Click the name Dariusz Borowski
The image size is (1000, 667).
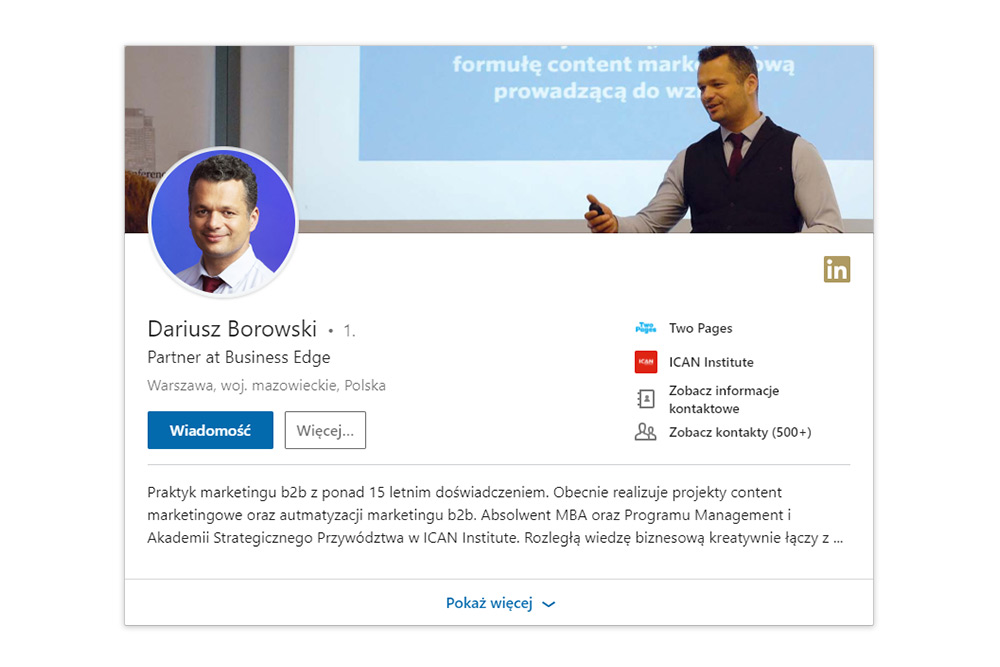(x=232, y=329)
